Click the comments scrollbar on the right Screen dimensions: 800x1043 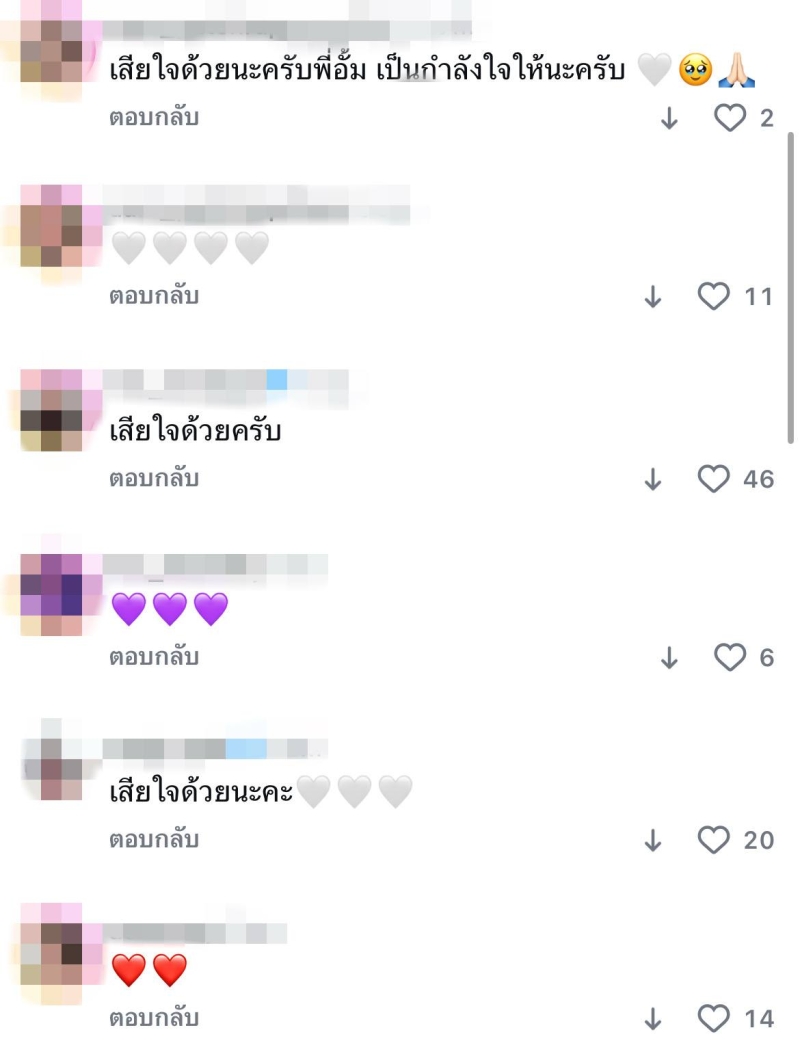(791, 287)
